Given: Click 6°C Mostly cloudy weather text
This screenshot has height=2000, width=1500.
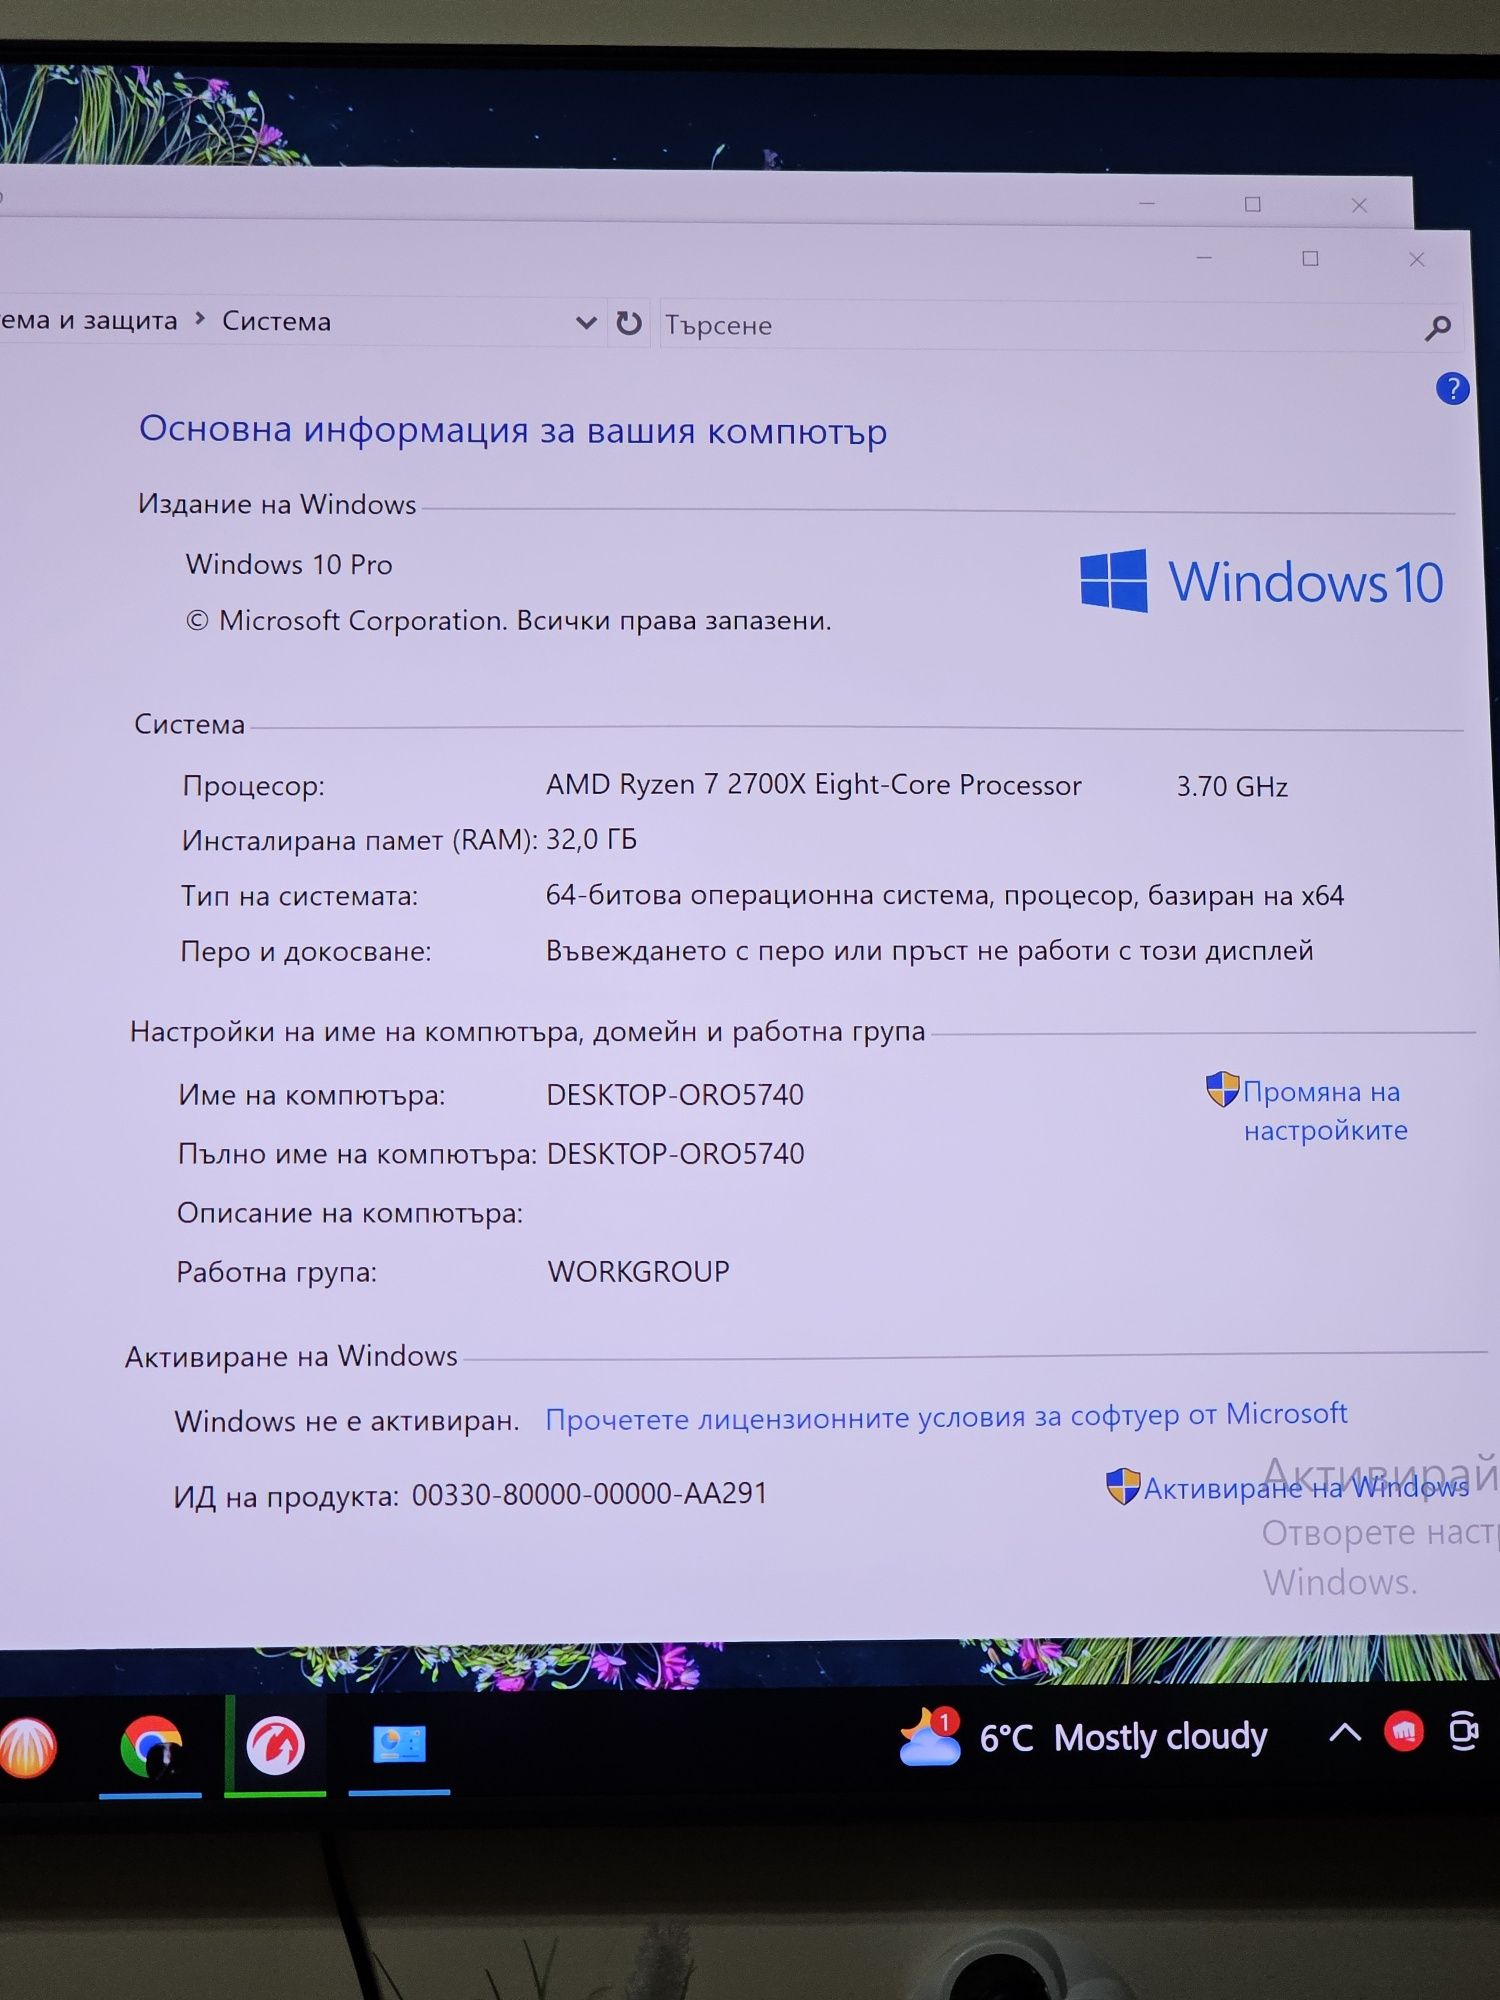Looking at the screenshot, I should 1123,1738.
